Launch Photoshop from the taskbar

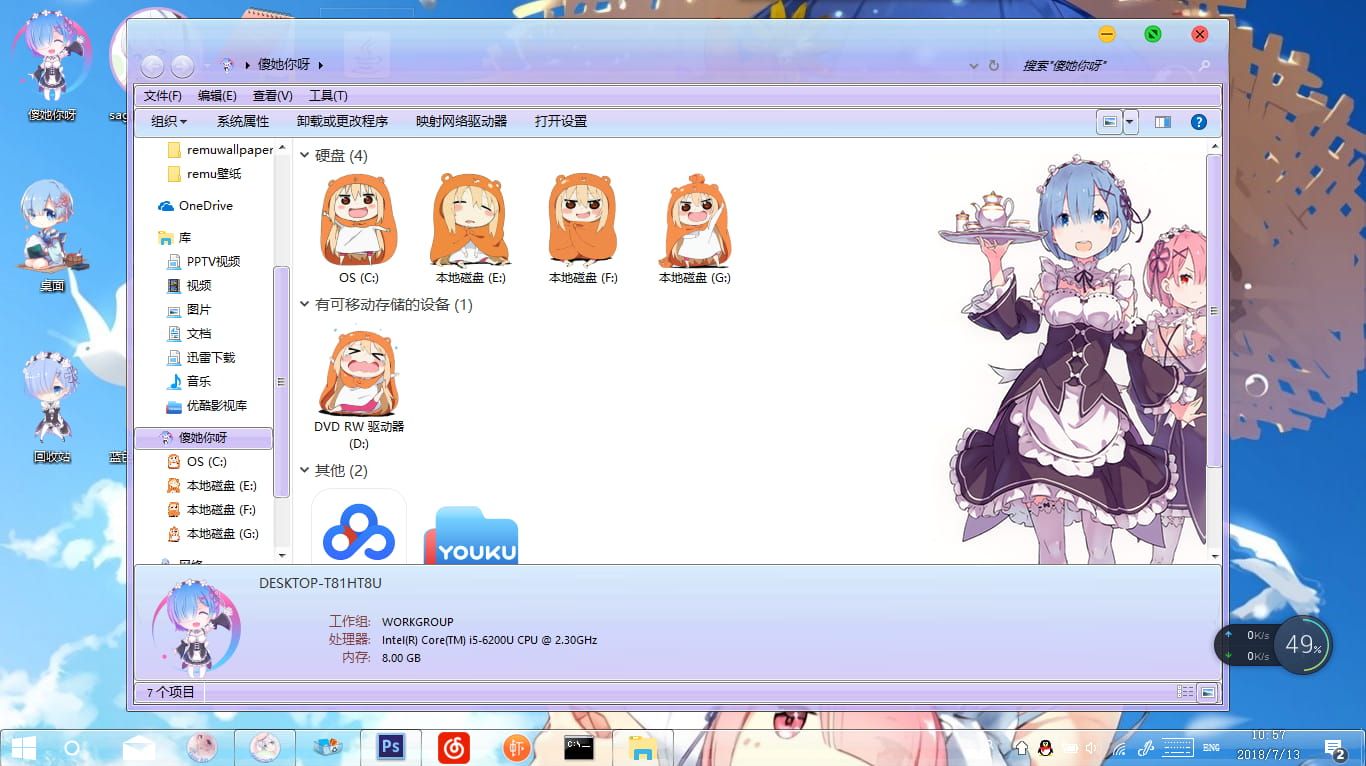(x=390, y=747)
